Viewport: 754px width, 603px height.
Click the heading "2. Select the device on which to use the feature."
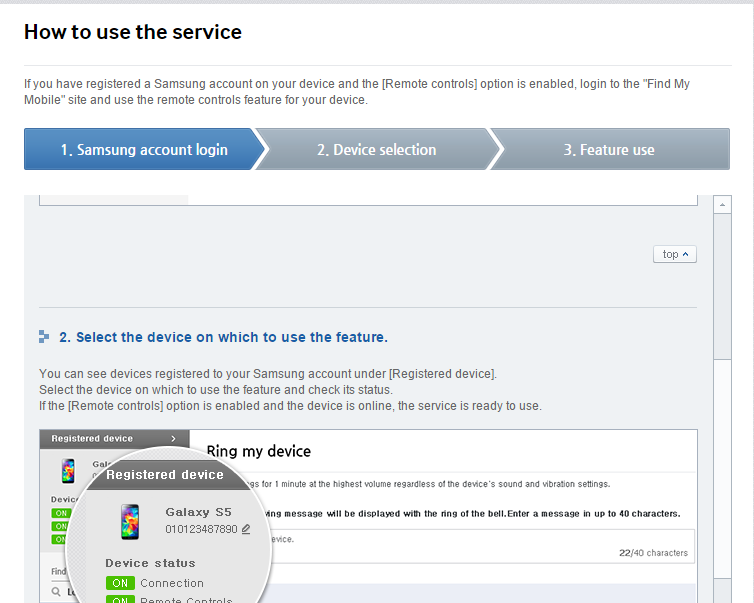click(224, 337)
